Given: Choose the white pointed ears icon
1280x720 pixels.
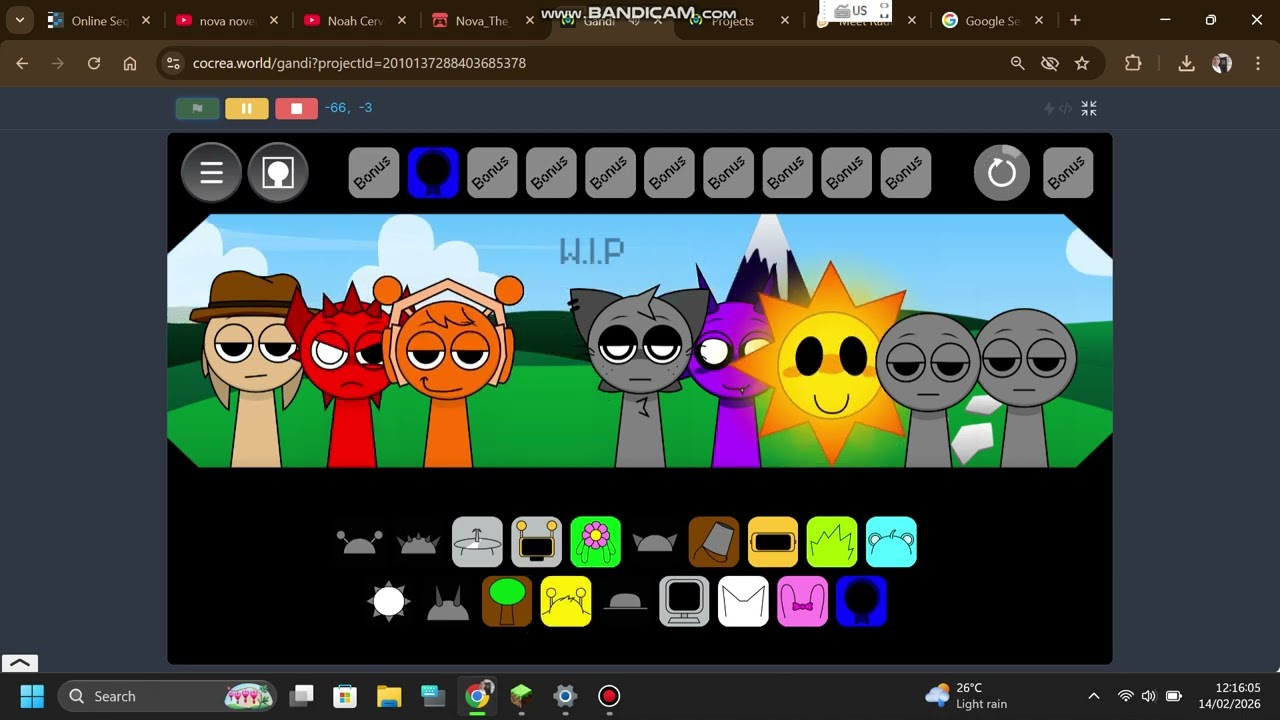Looking at the screenshot, I should [x=743, y=601].
